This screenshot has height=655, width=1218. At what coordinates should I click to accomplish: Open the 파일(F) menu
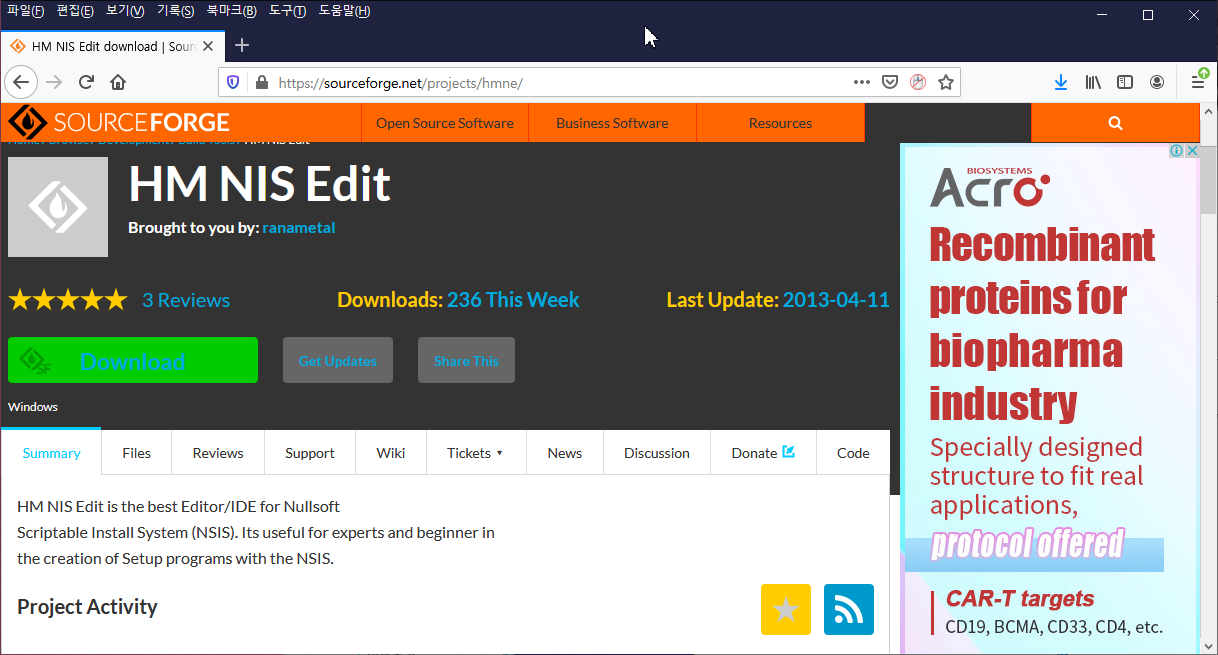(x=25, y=11)
